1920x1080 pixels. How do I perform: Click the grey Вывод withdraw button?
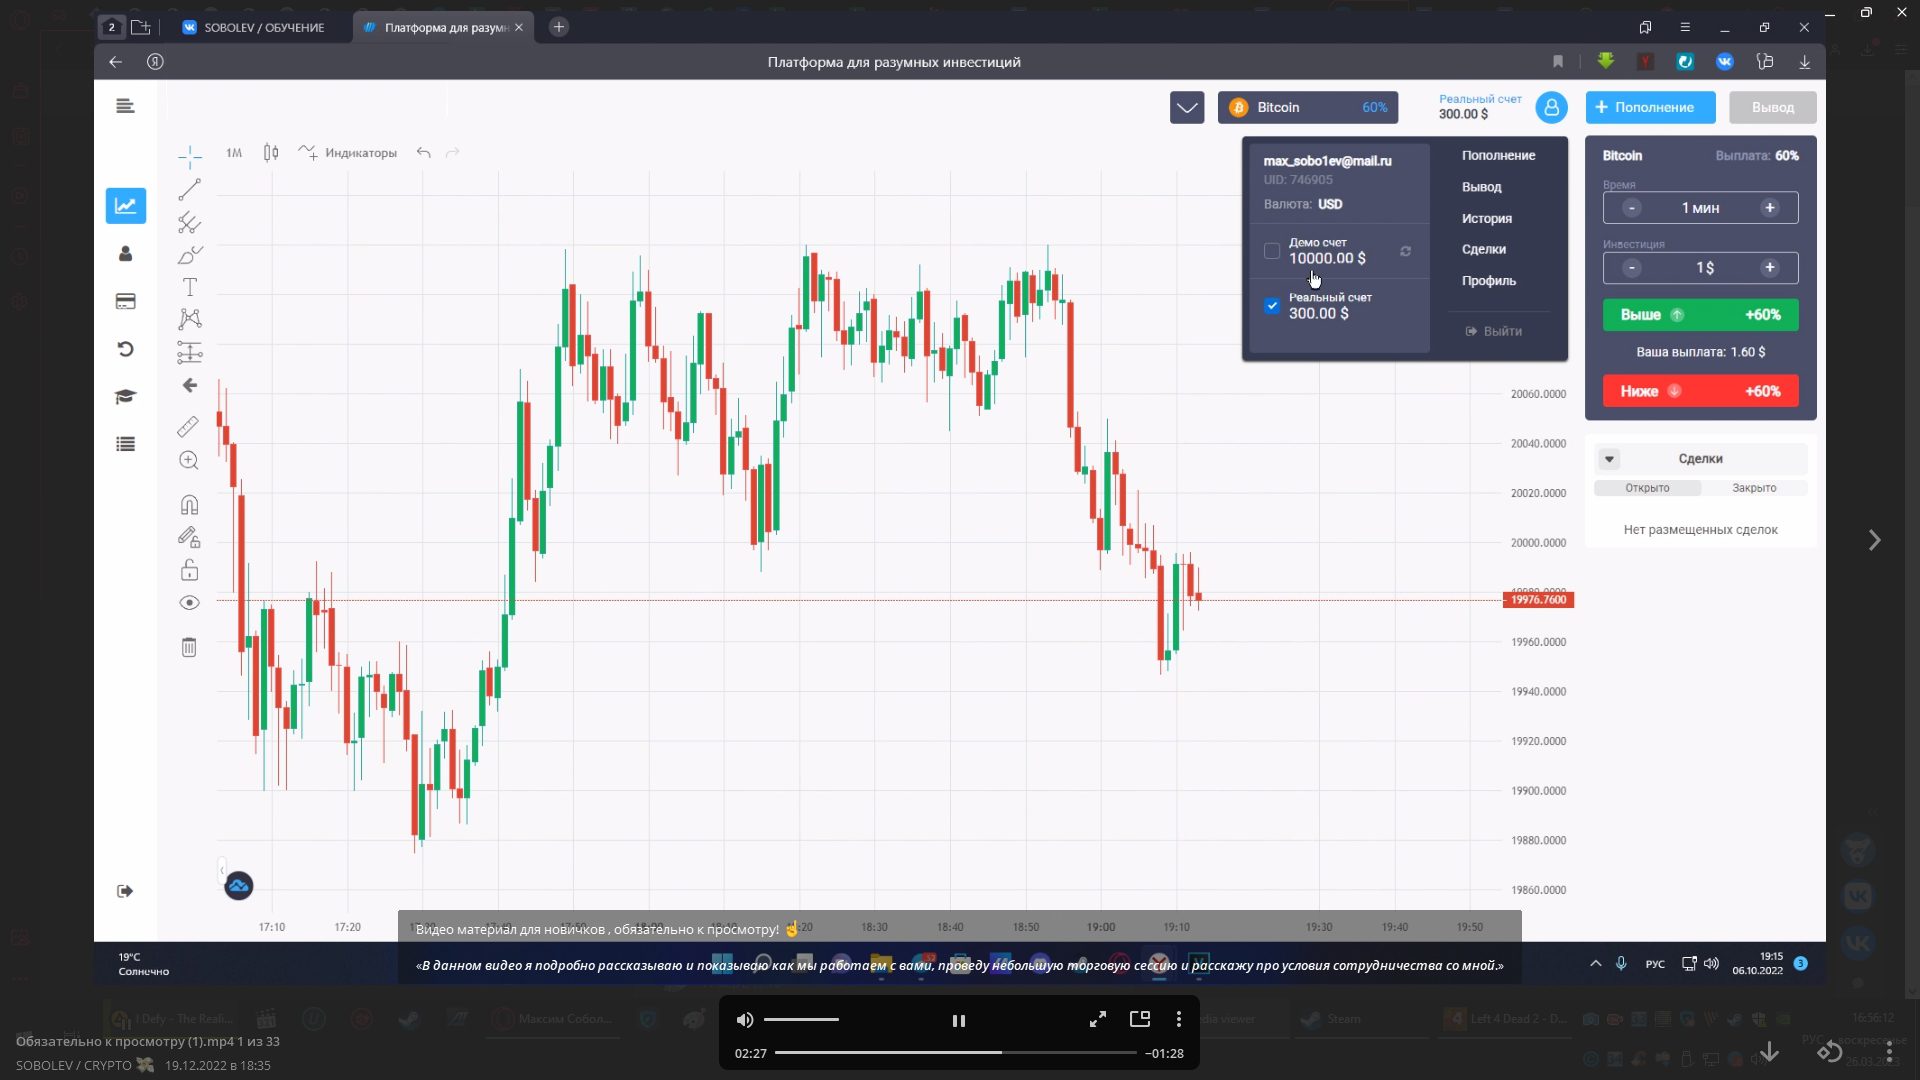[x=1772, y=107]
